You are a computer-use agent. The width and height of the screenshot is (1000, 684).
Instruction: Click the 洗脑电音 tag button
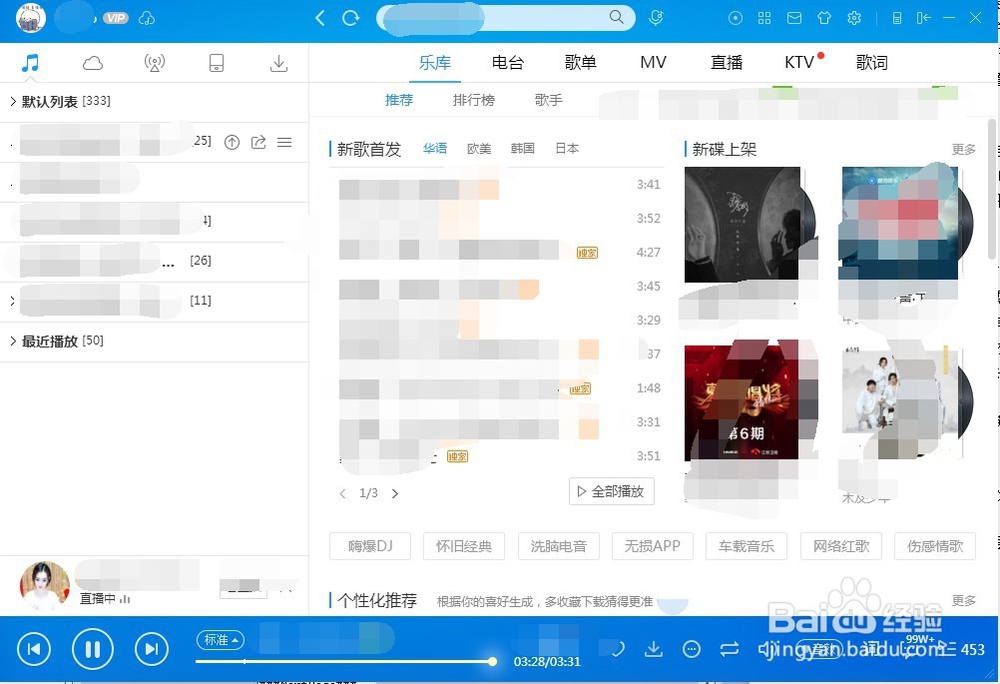[559, 546]
